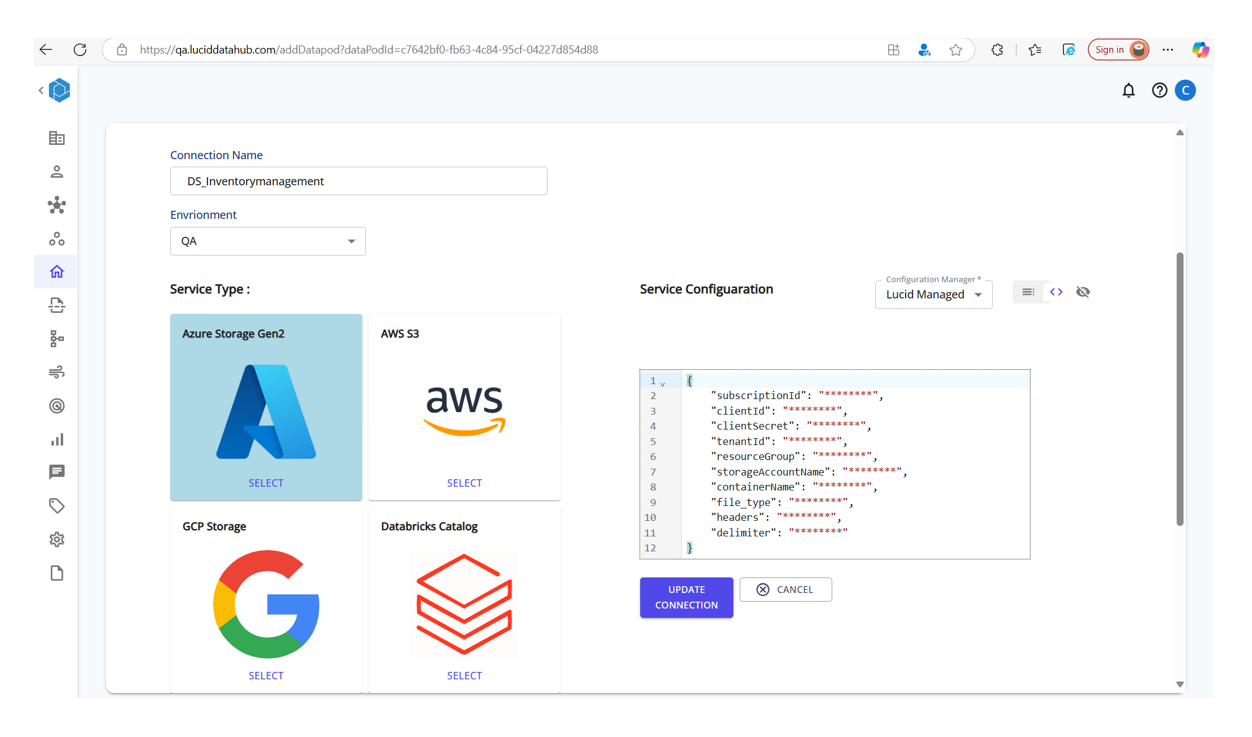Click the Lucid Data Hub hexagon logo
The image size is (1252, 737).
pyautogui.click(x=60, y=90)
